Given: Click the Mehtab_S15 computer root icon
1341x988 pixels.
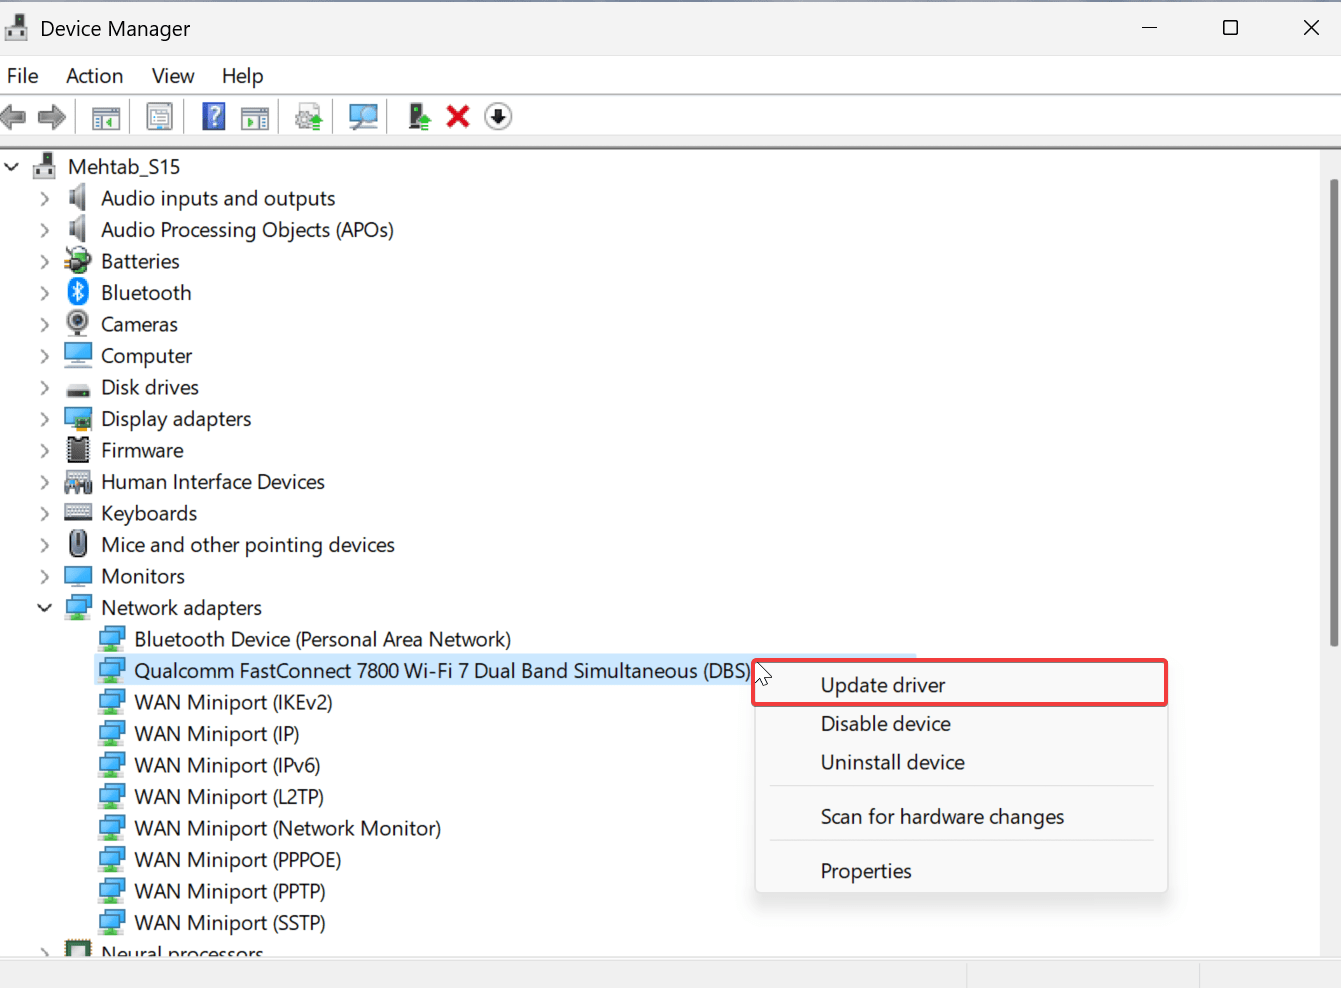Looking at the screenshot, I should (x=45, y=166).
